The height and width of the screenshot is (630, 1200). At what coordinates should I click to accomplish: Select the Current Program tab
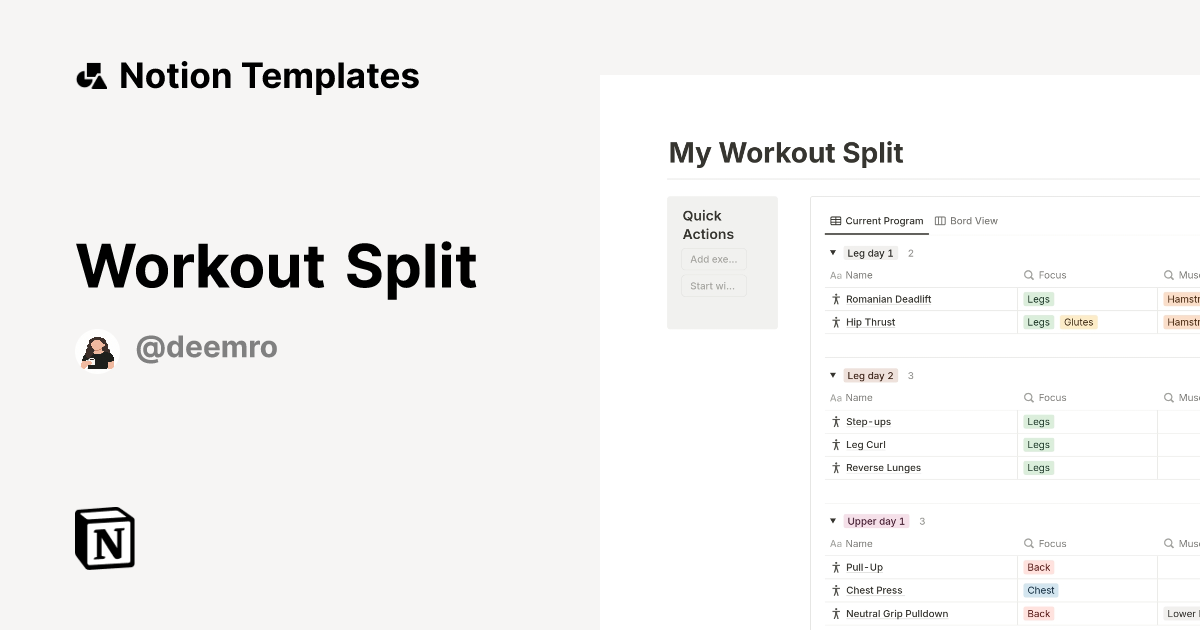(x=876, y=220)
